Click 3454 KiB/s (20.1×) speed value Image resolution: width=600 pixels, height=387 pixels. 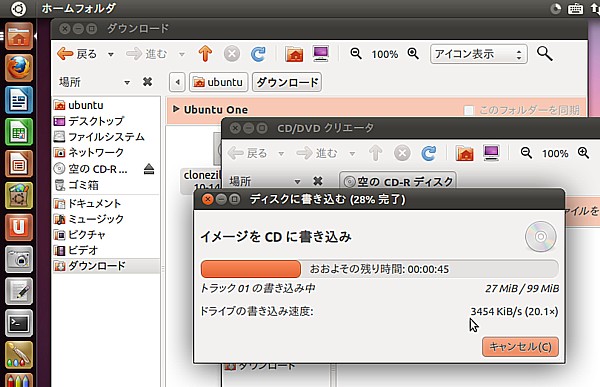click(x=514, y=311)
